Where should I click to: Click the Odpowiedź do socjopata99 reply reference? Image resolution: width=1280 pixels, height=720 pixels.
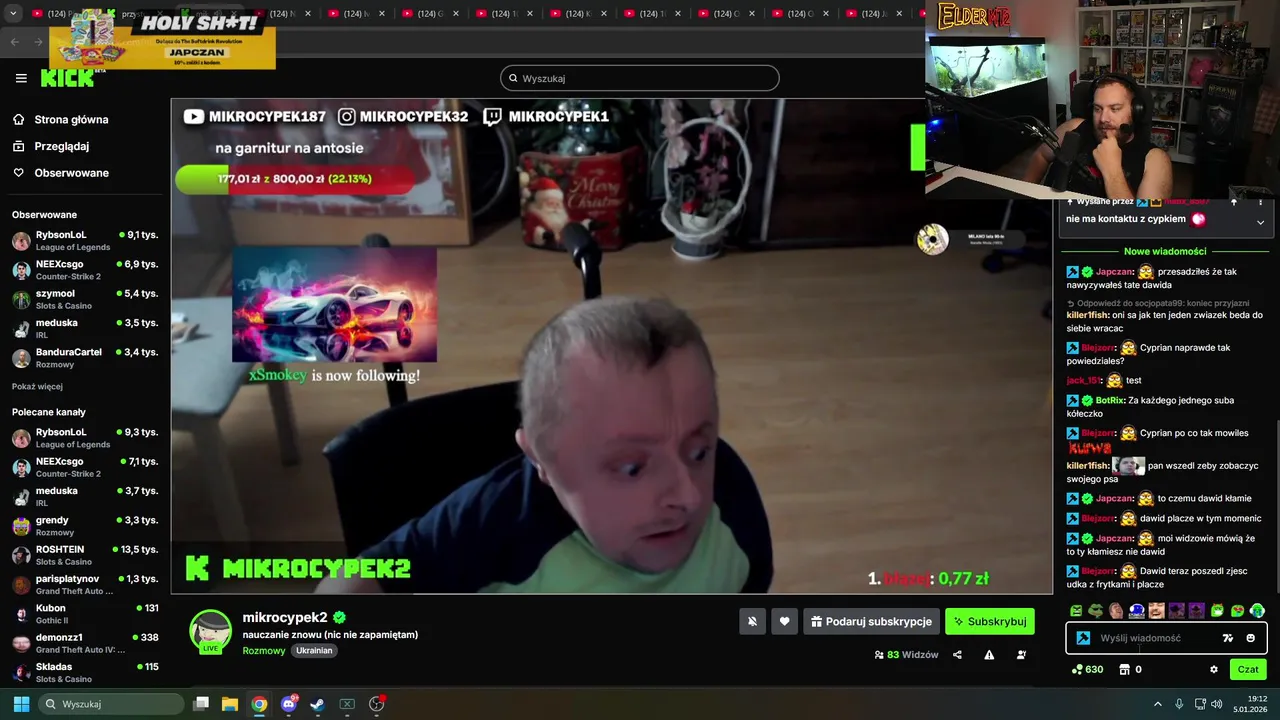1158,303
